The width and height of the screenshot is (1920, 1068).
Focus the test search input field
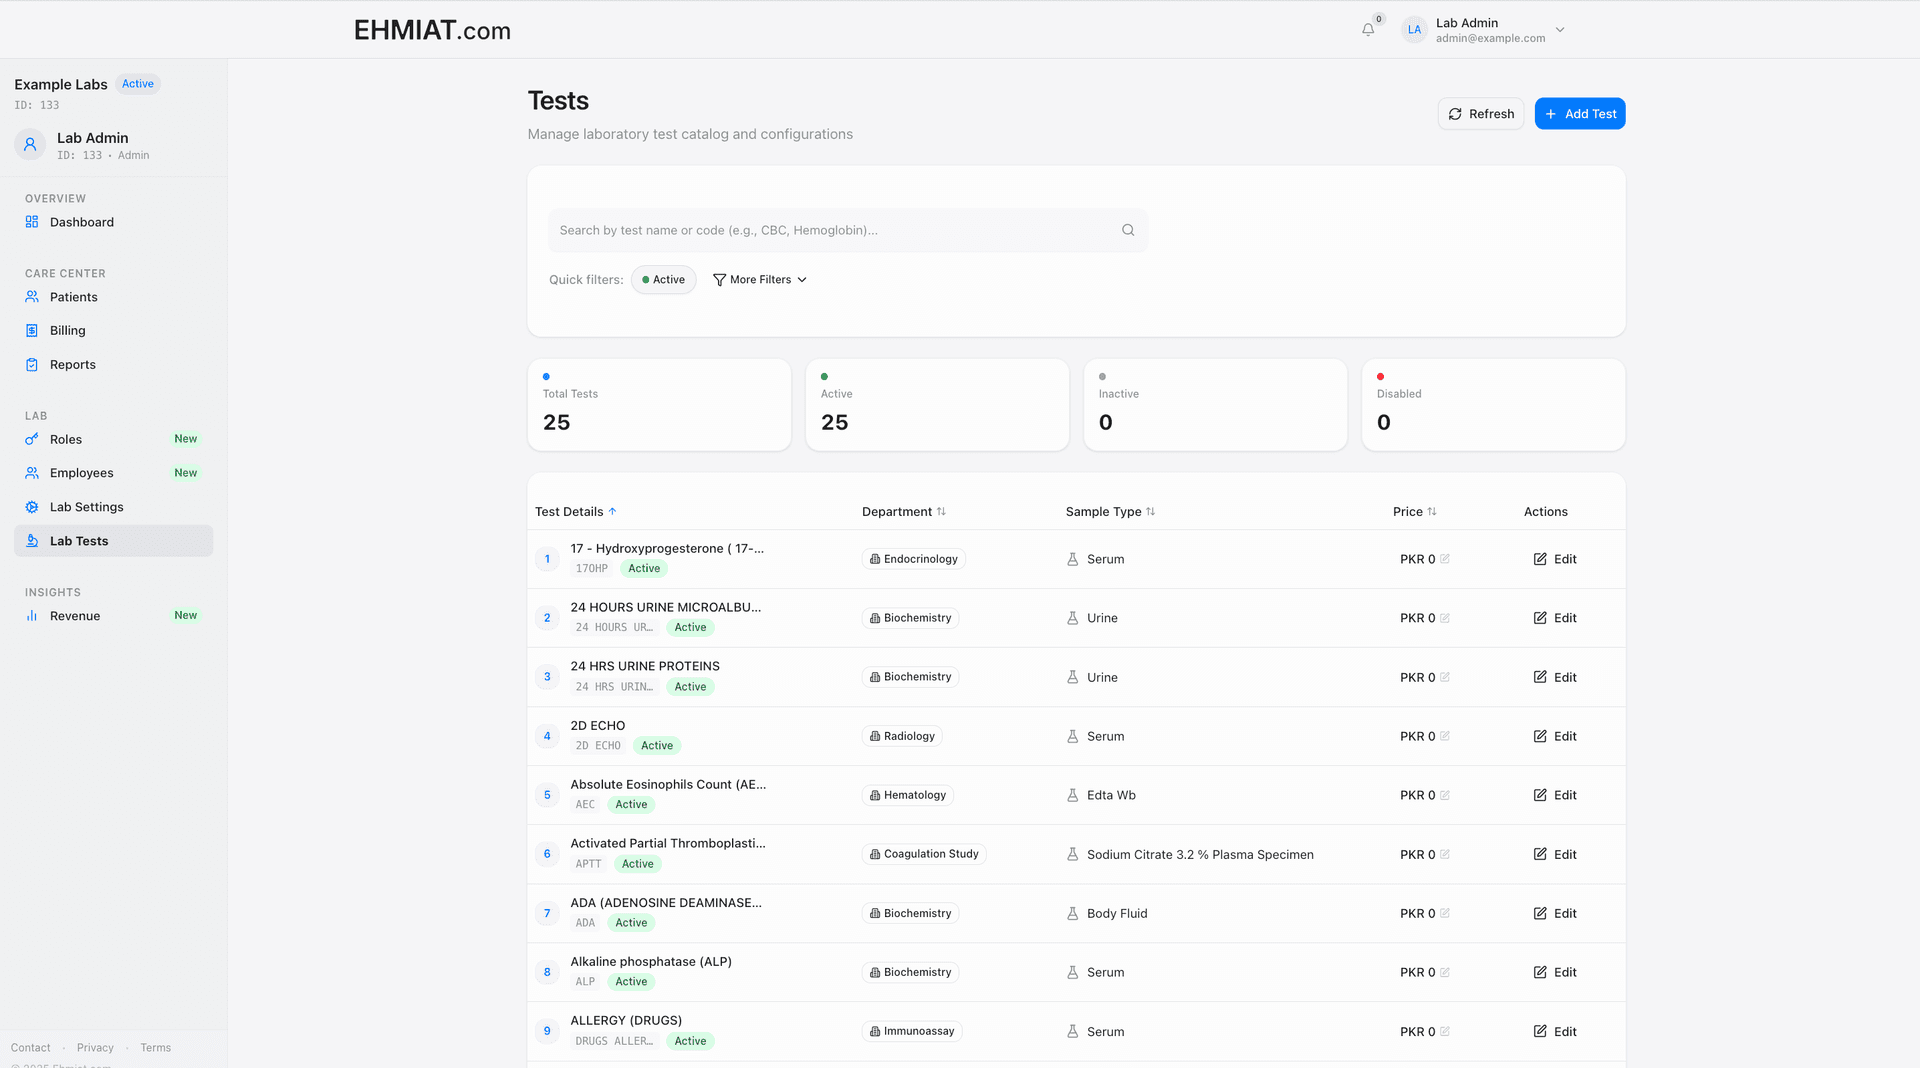click(848, 230)
